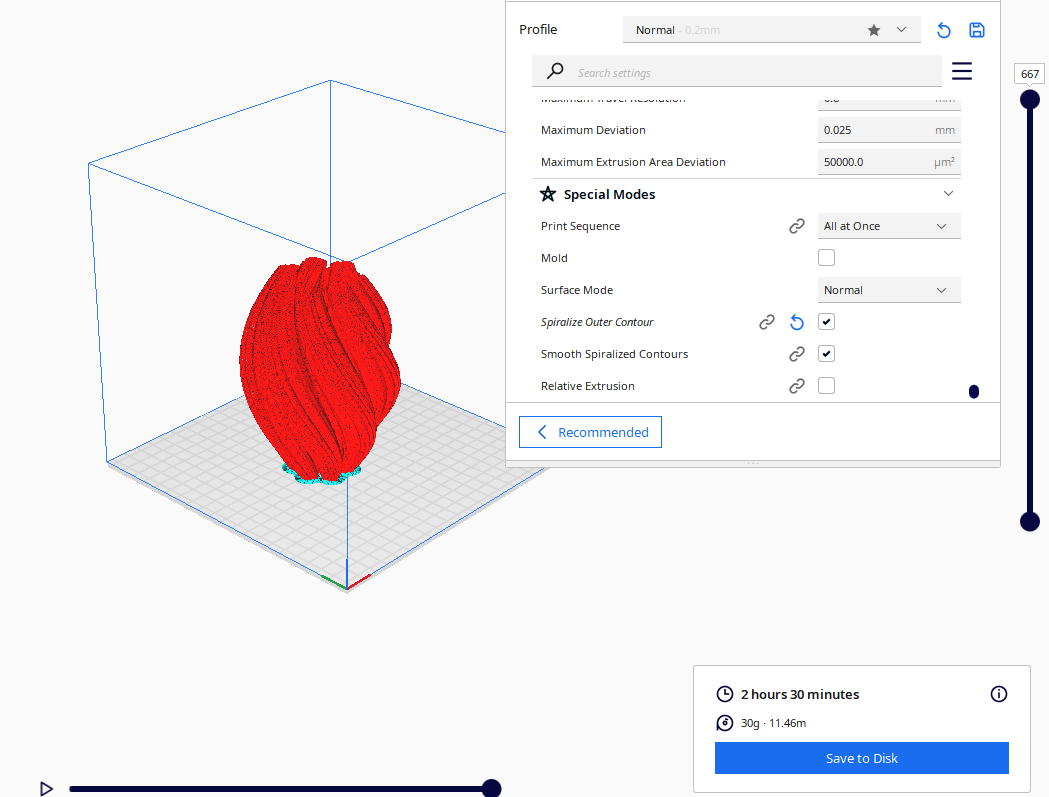The width and height of the screenshot is (1049, 797).
Task: Toggle the Relative Extrusion checkbox
Action: [826, 386]
